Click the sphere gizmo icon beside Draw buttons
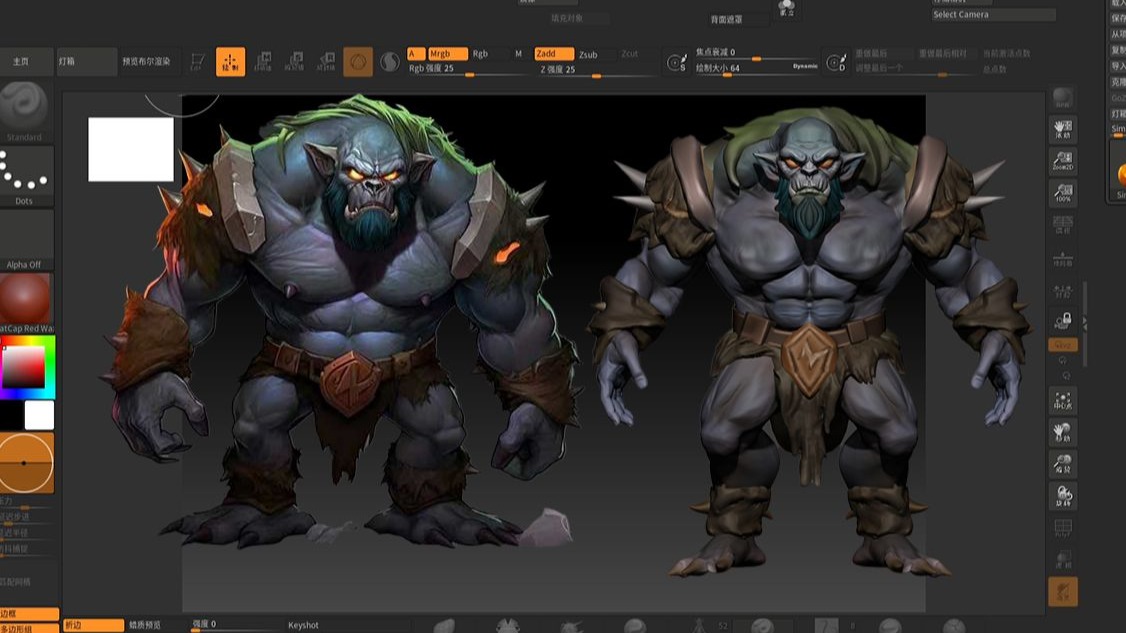1126x633 pixels. pyautogui.click(x=358, y=62)
